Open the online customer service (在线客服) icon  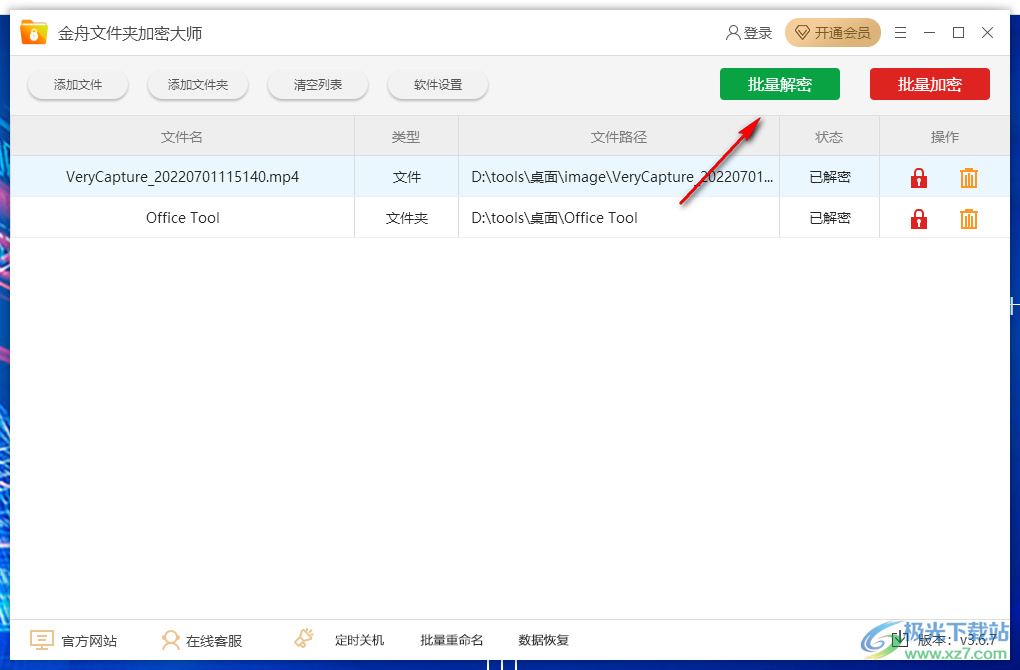point(172,640)
